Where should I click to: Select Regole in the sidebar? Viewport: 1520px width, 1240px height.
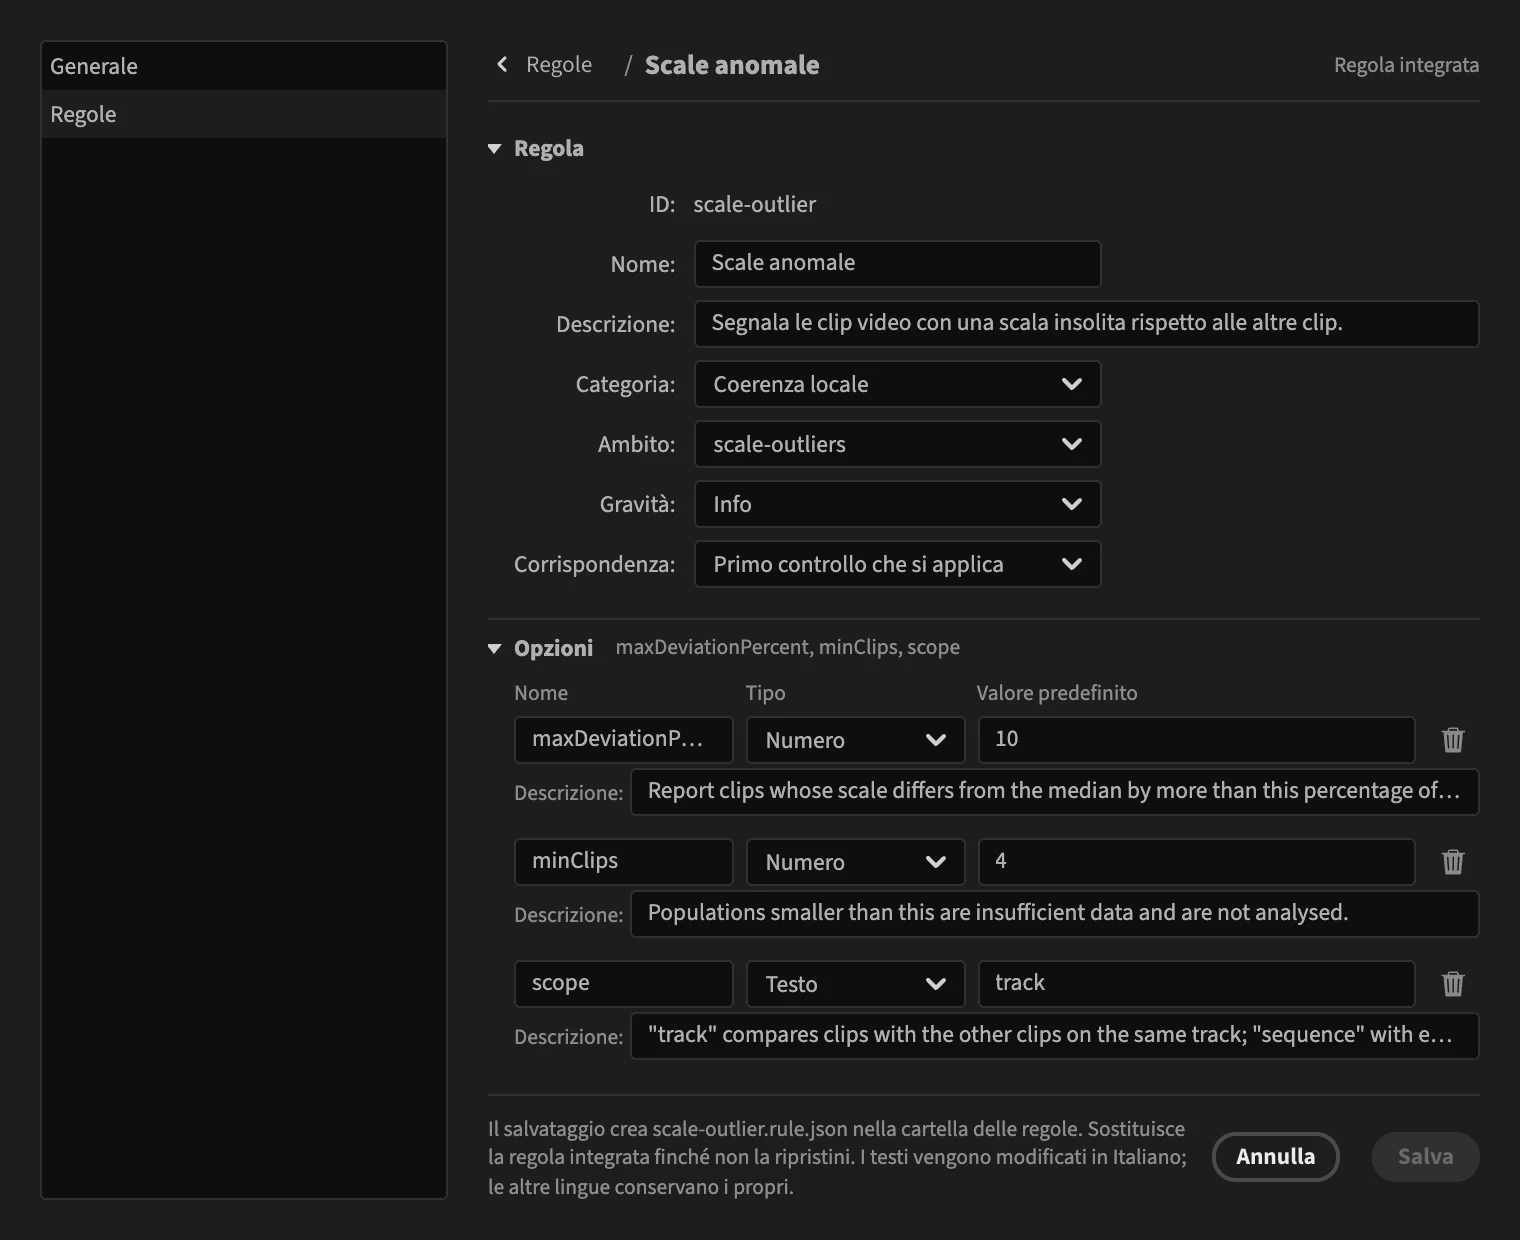click(244, 114)
